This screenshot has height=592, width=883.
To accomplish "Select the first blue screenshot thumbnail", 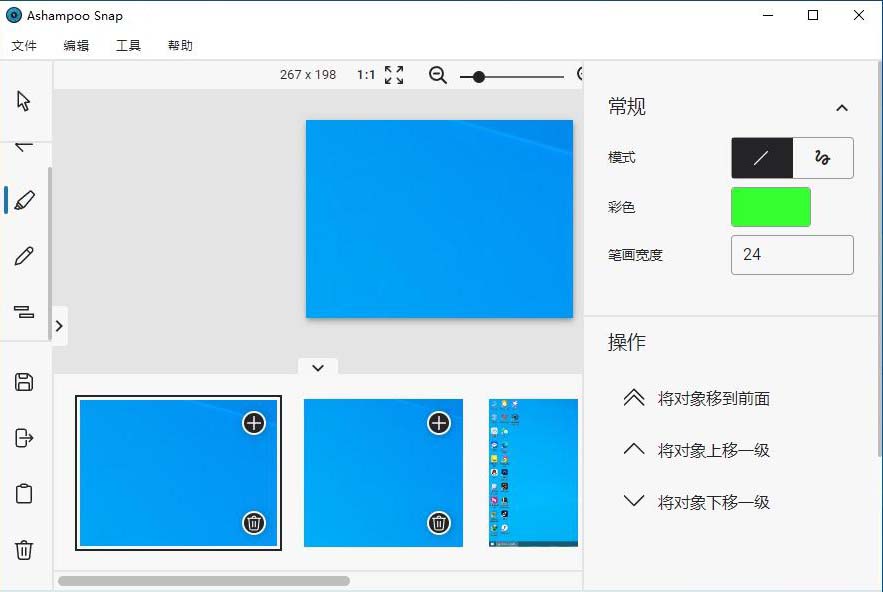I will point(179,473).
